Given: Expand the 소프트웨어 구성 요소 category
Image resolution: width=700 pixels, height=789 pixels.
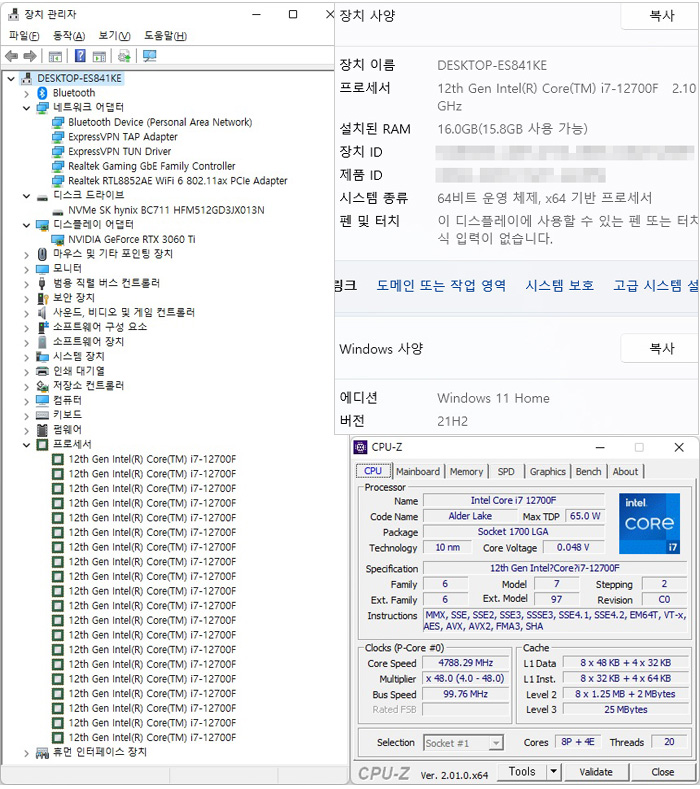Looking at the screenshot, I should [x=27, y=328].
